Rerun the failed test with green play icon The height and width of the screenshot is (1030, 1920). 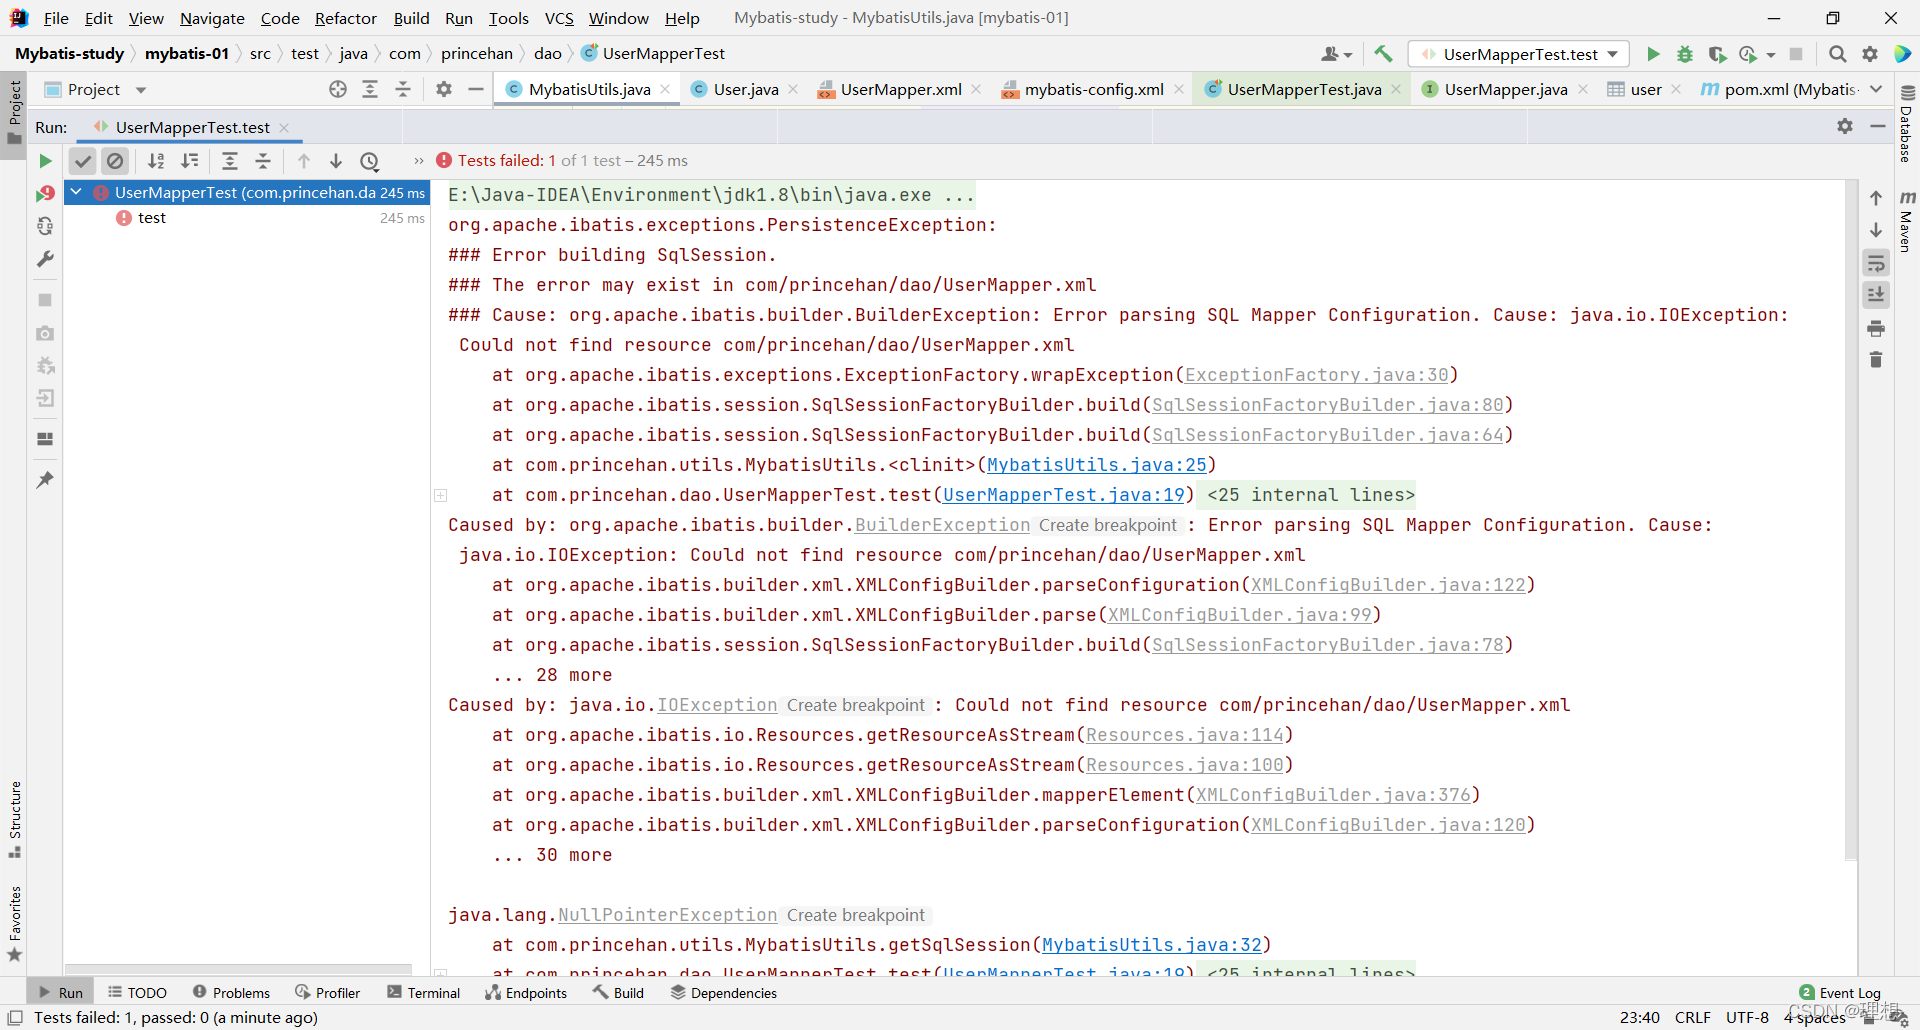click(x=45, y=161)
